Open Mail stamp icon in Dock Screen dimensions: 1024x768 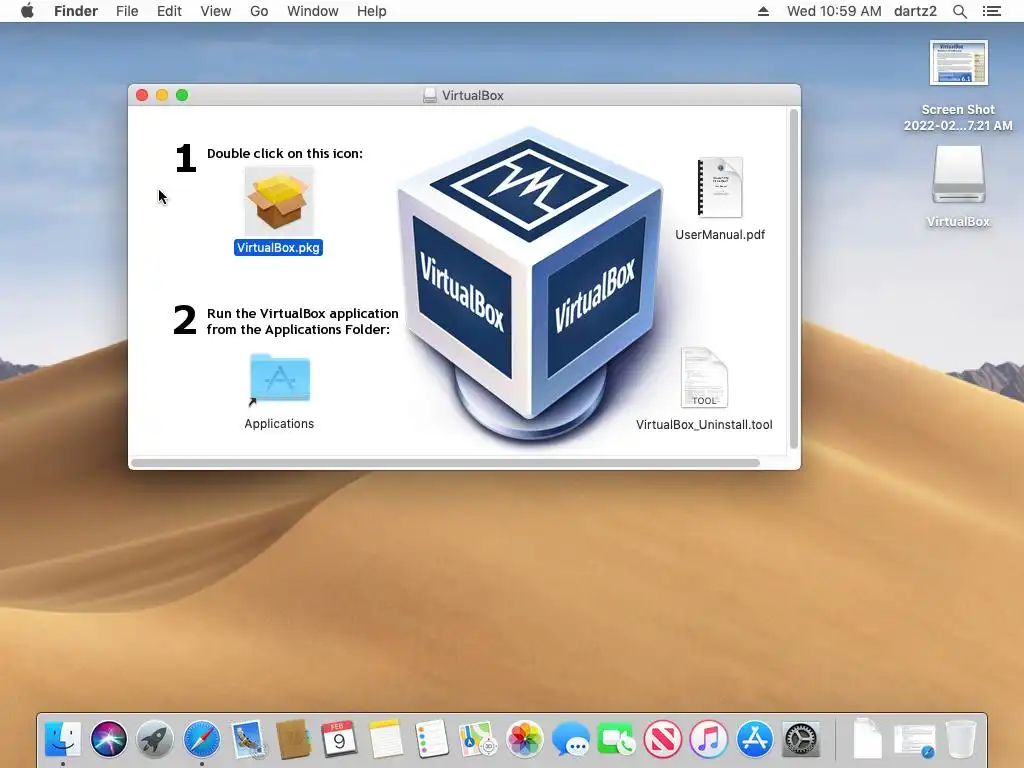click(x=248, y=739)
